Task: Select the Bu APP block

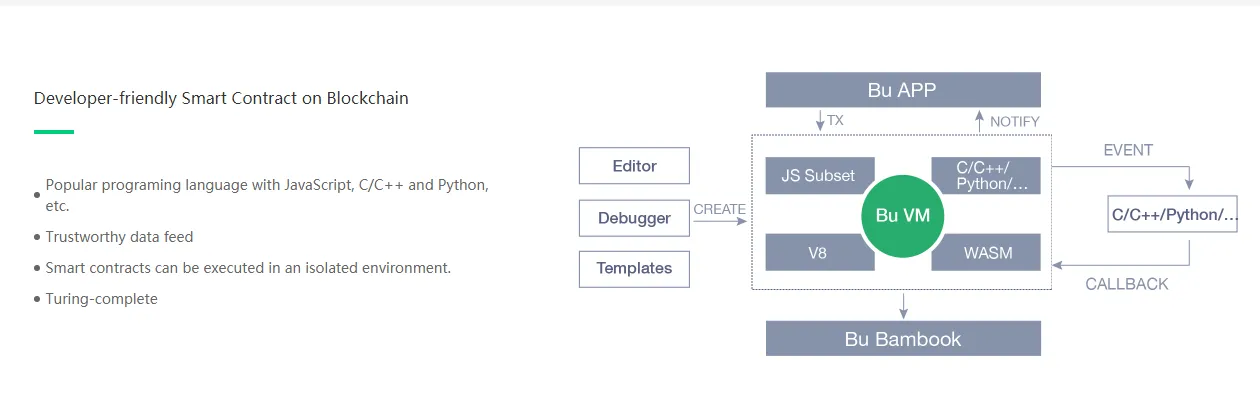Action: pyautogui.click(x=903, y=90)
